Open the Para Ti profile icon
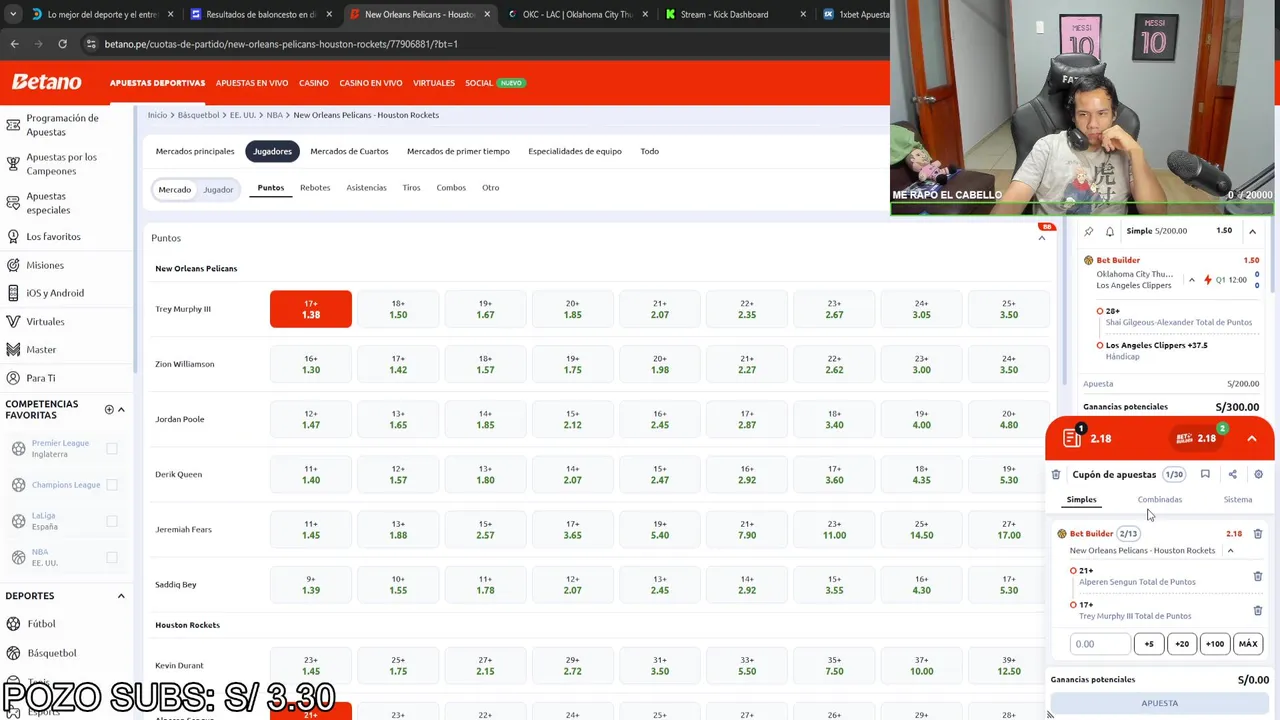 13,378
